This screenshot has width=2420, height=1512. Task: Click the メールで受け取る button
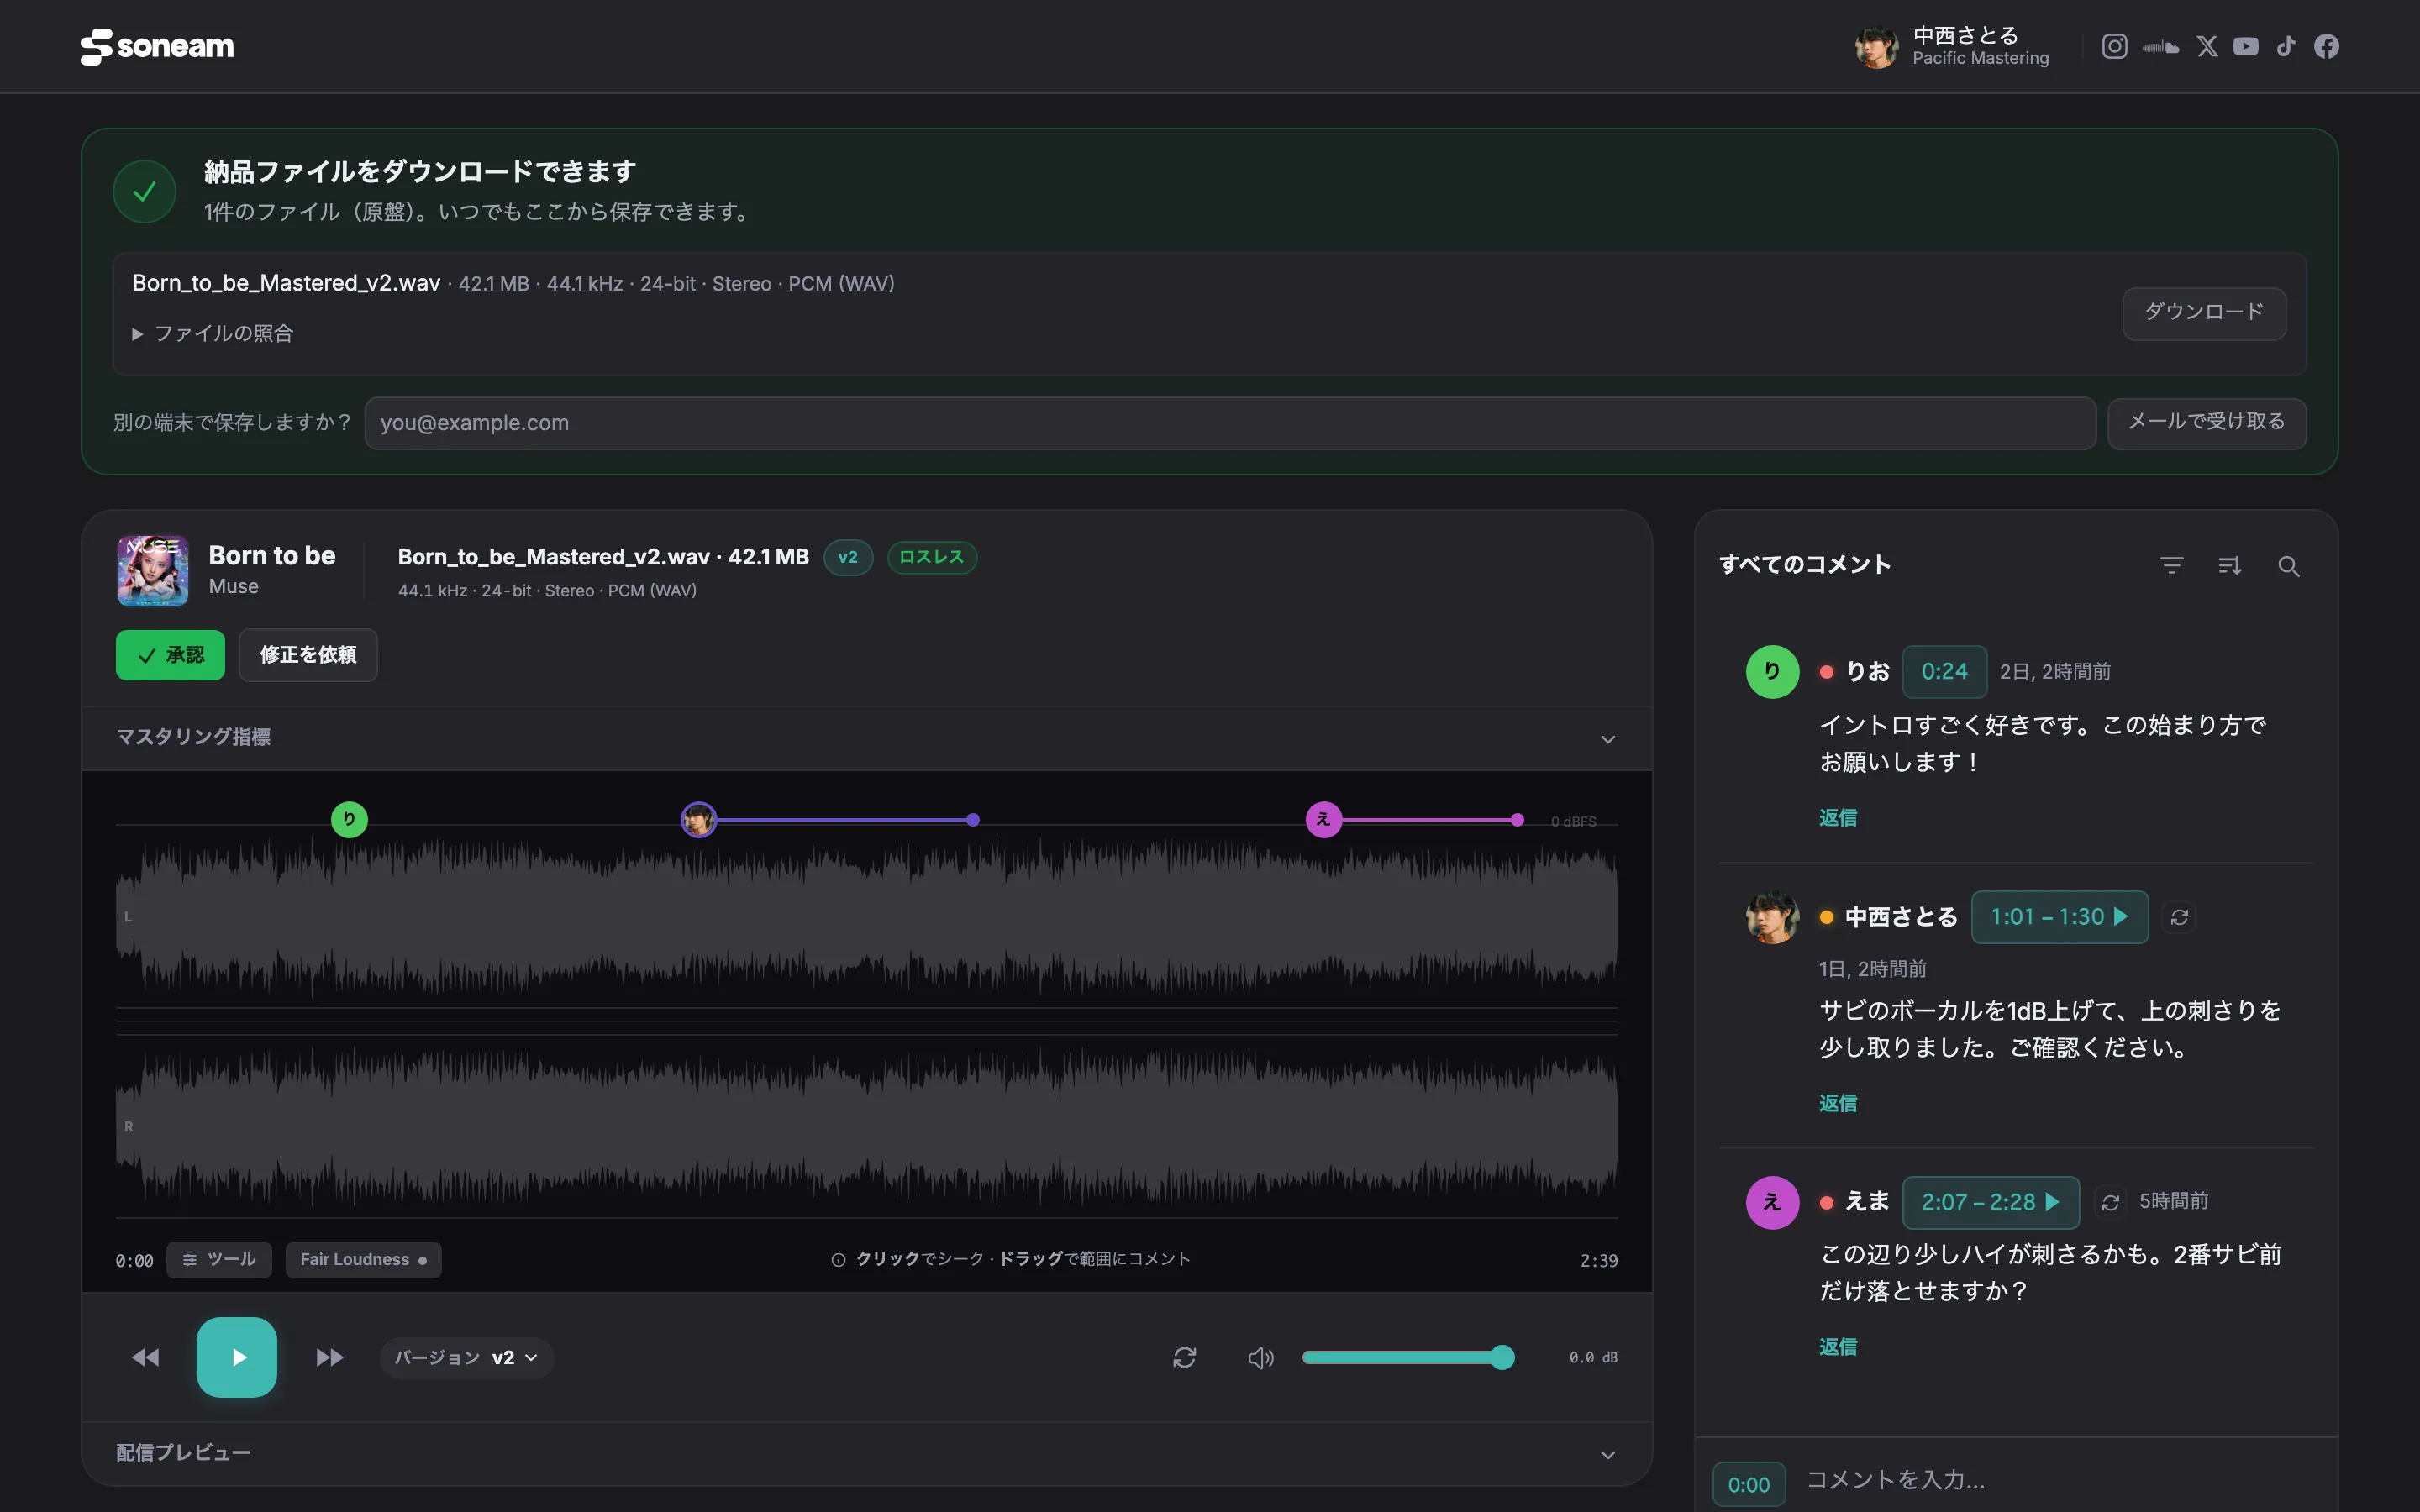pyautogui.click(x=2206, y=423)
